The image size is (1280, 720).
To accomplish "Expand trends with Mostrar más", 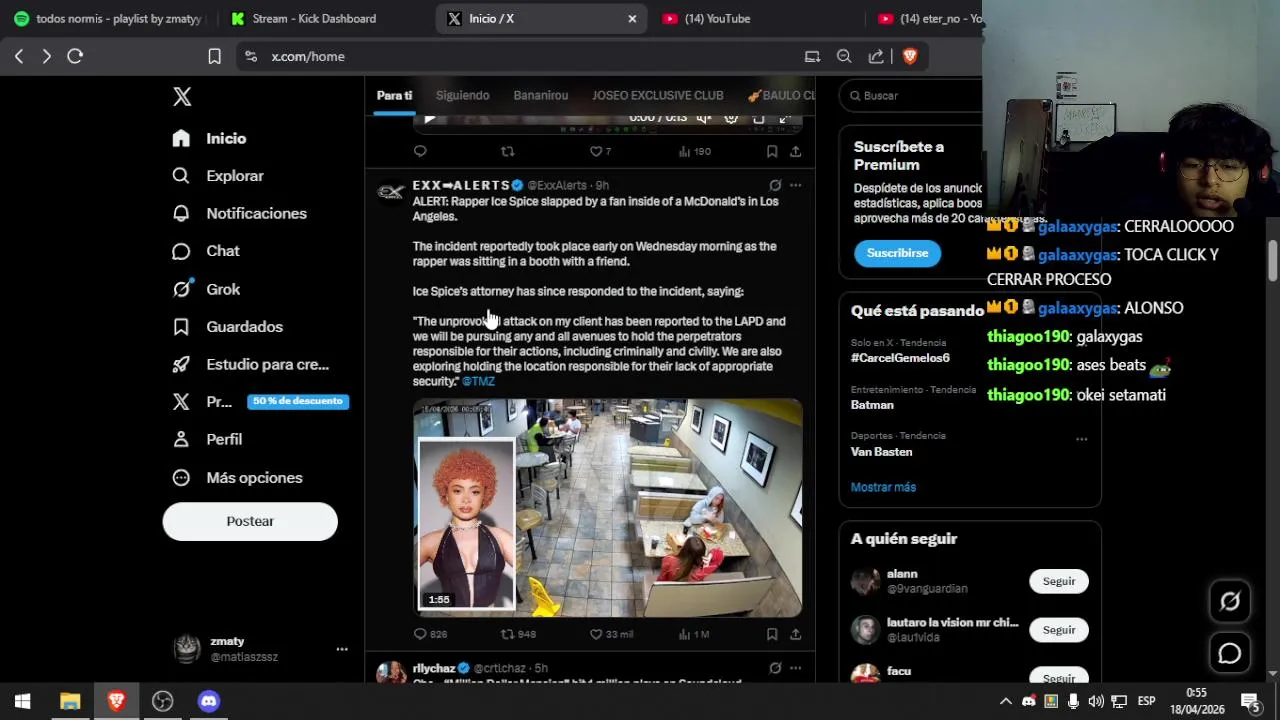I will coord(883,487).
